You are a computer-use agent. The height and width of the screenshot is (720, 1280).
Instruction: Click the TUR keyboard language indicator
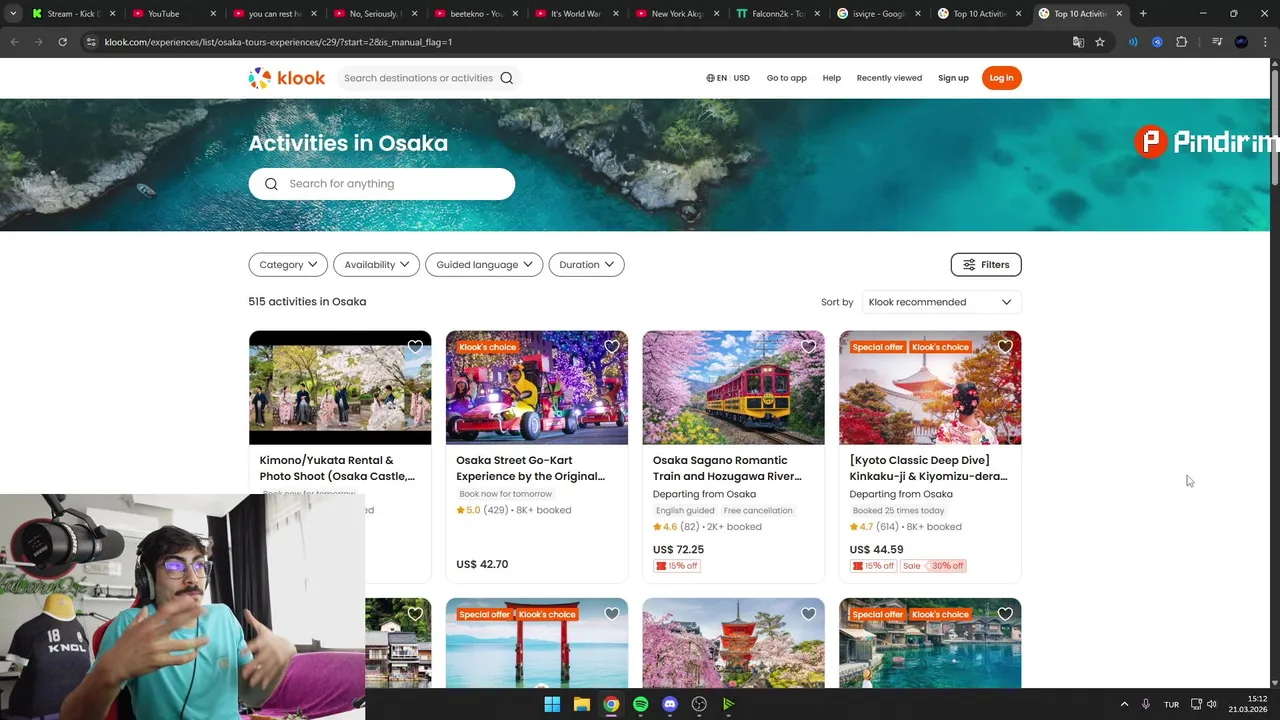[1171, 704]
